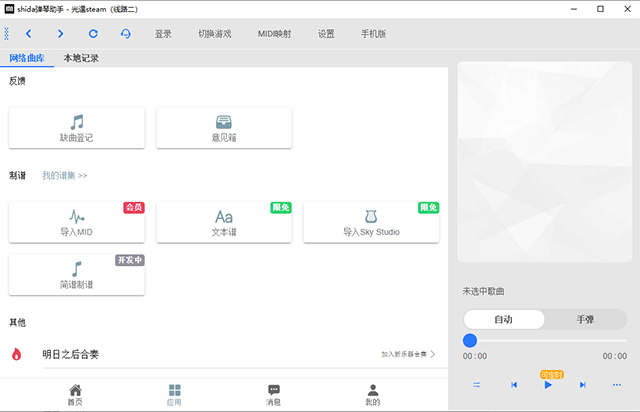Open the 导入MID waveform card
Image resolution: width=640 pixels, height=412 pixels.
pos(77,222)
